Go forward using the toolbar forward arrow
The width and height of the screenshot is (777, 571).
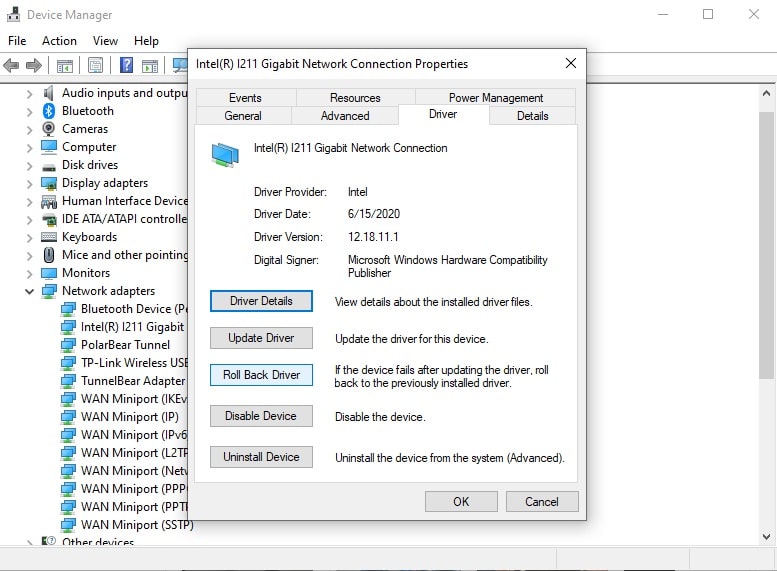coord(34,65)
